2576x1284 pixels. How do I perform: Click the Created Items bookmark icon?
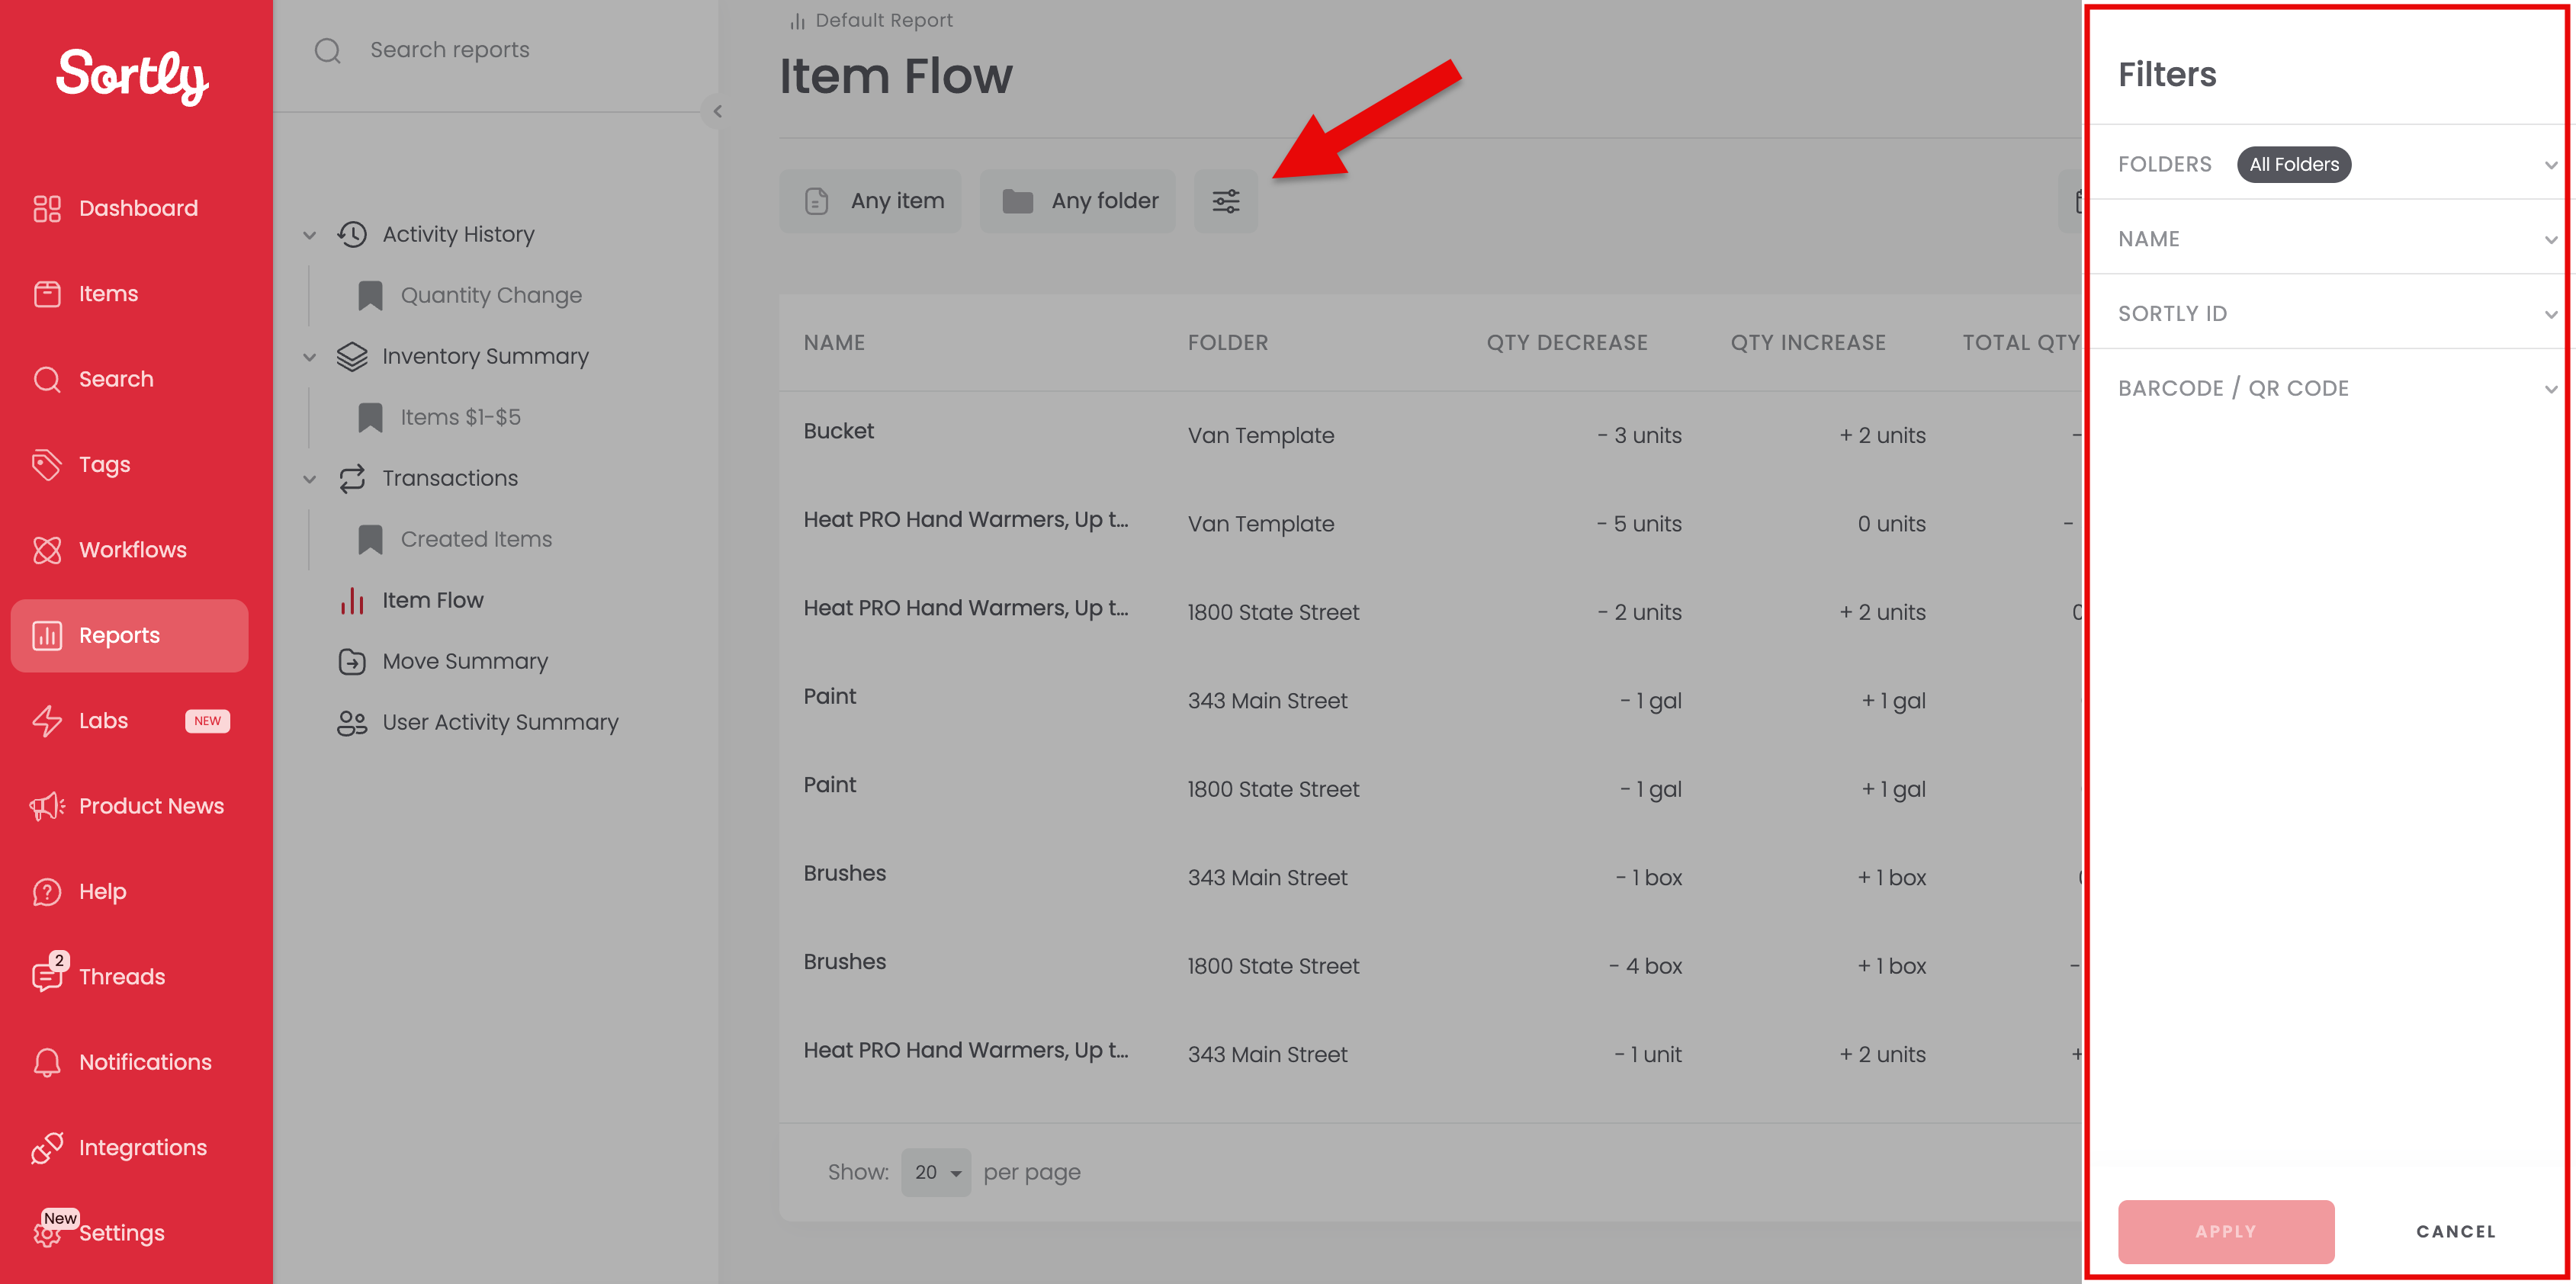(371, 539)
